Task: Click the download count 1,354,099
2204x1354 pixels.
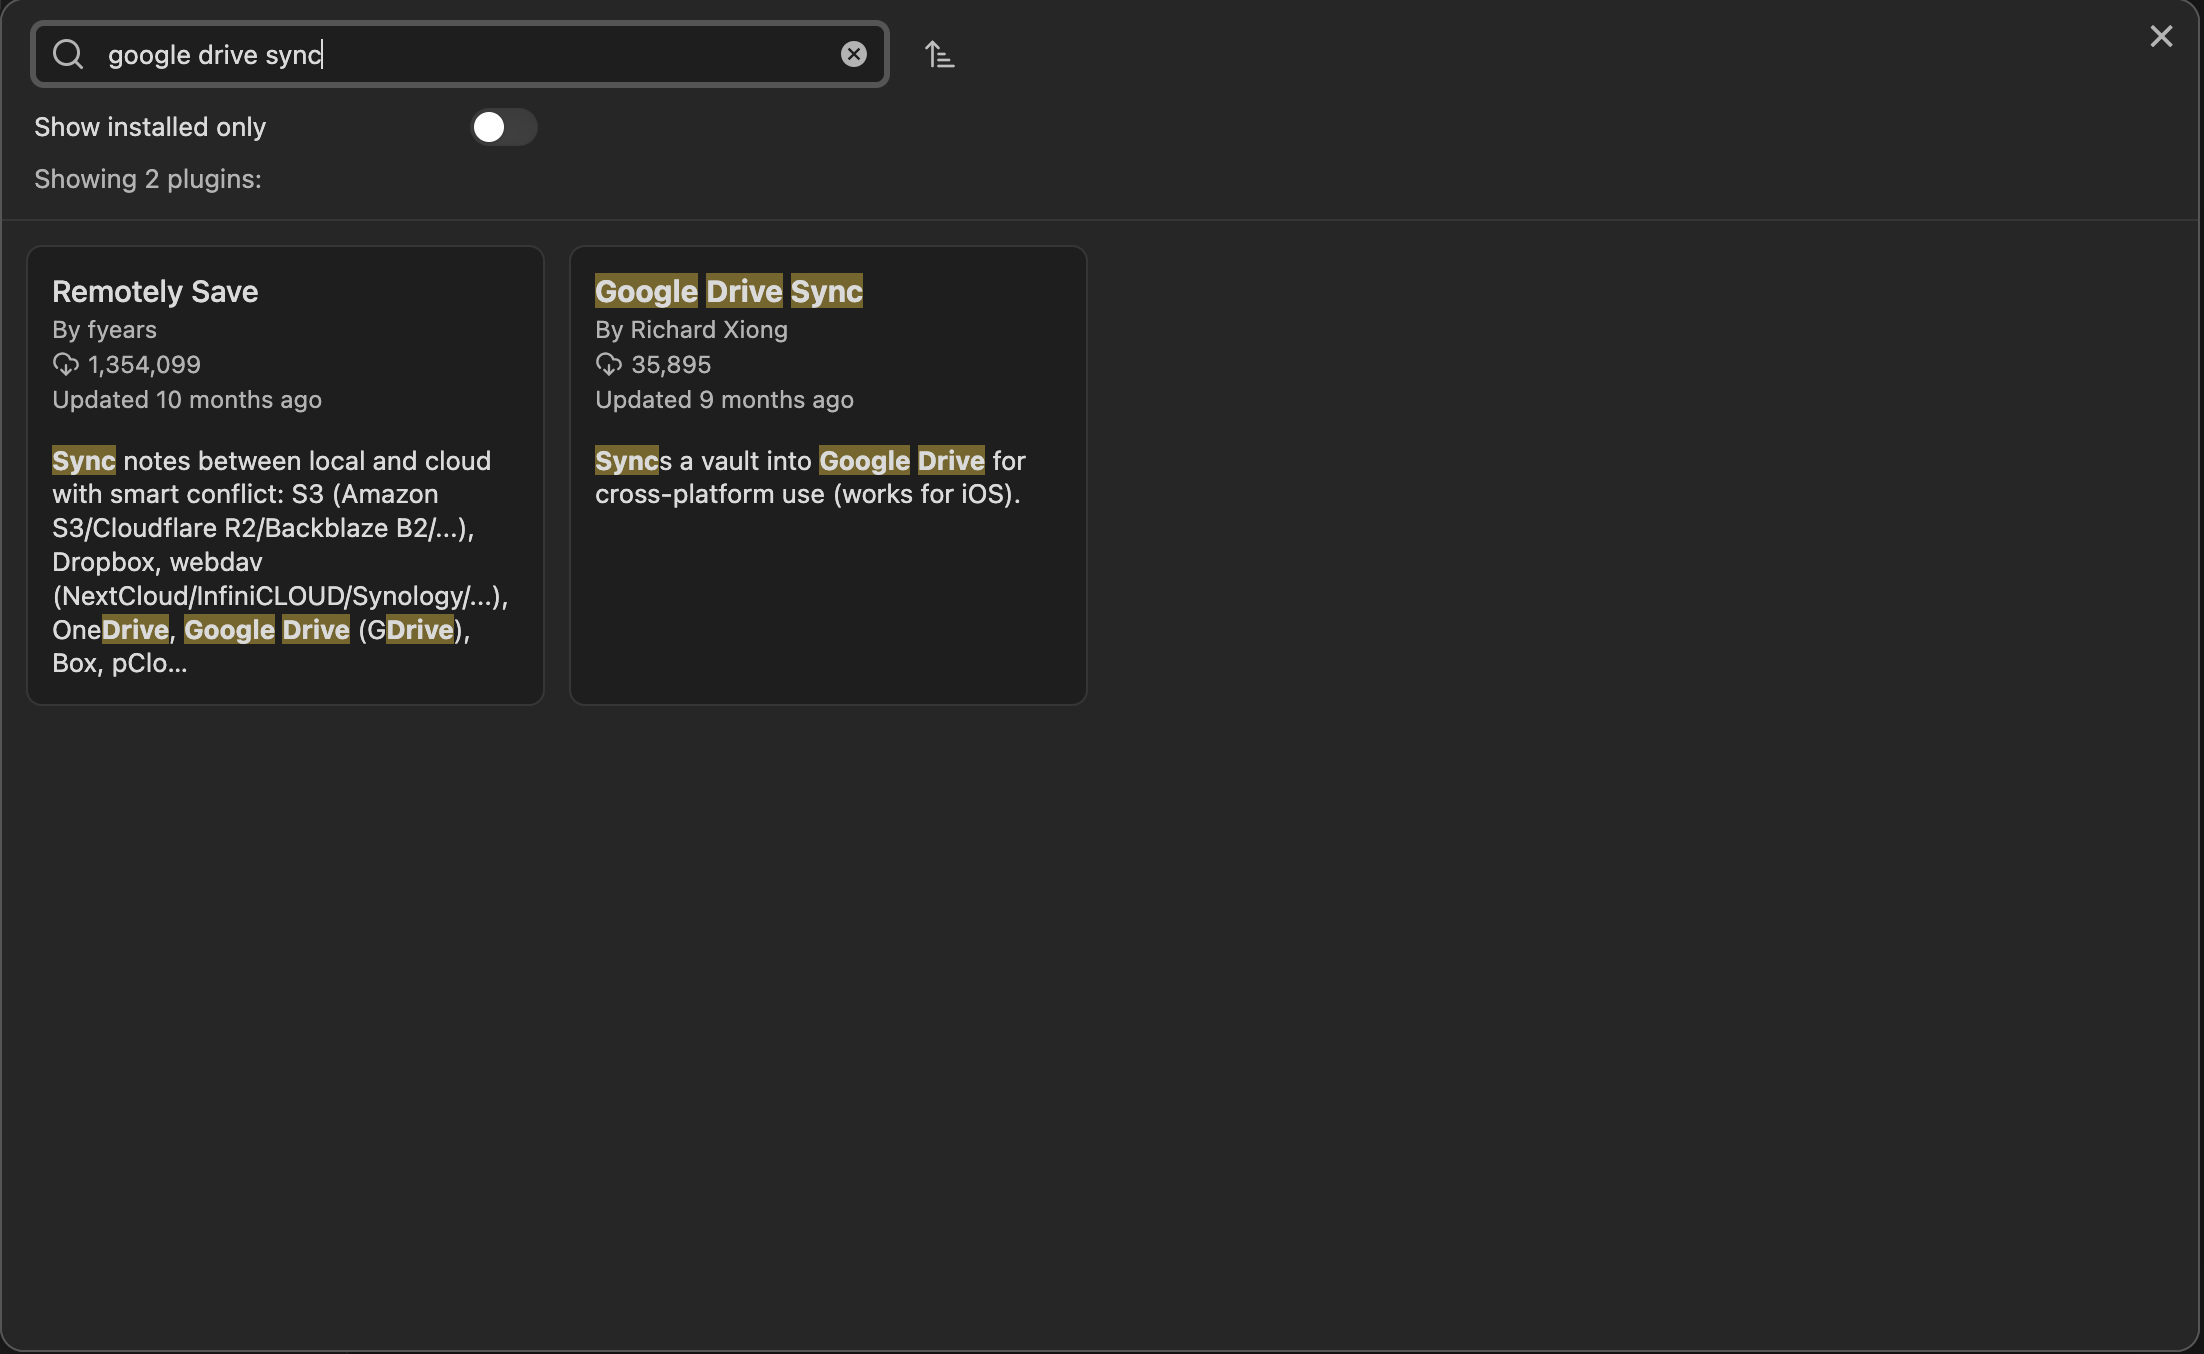Action: coord(144,365)
